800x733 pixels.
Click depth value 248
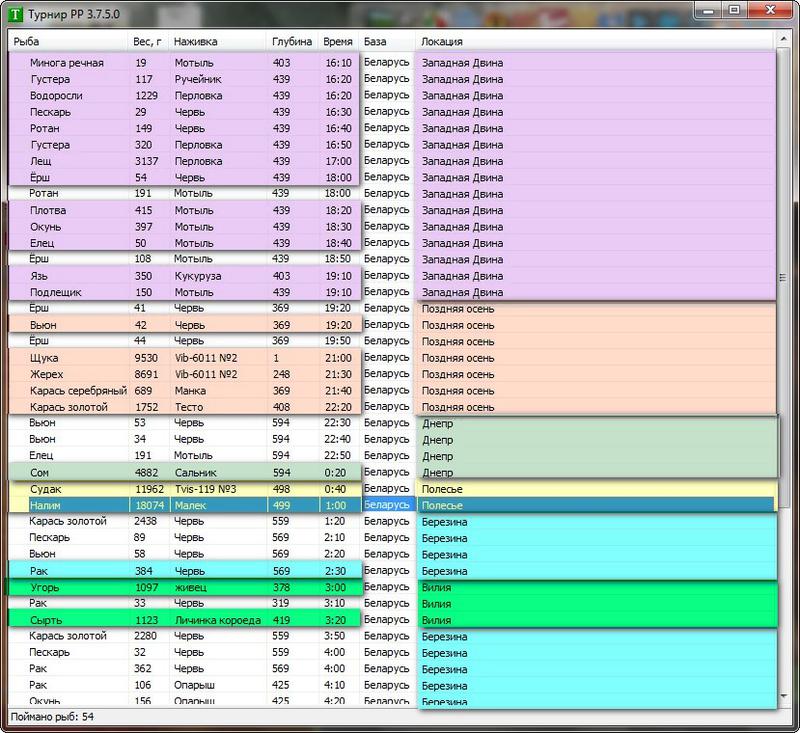point(282,374)
